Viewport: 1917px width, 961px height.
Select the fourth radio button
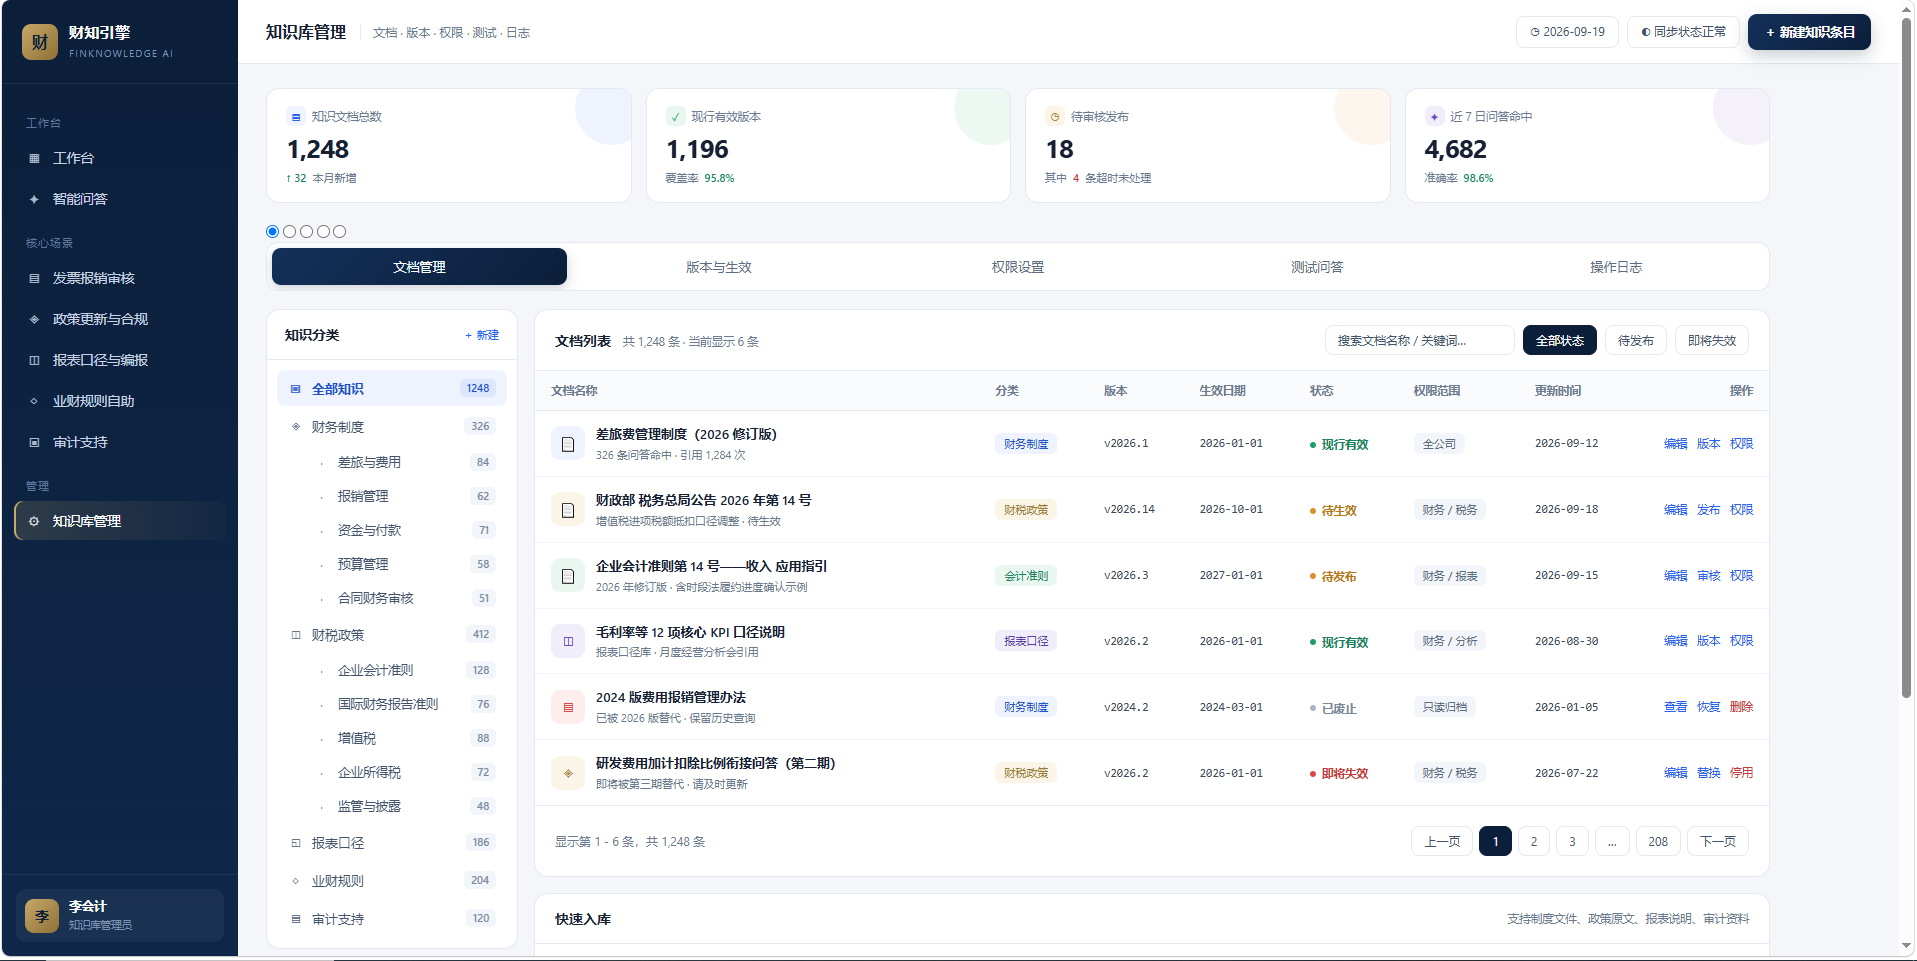[323, 231]
